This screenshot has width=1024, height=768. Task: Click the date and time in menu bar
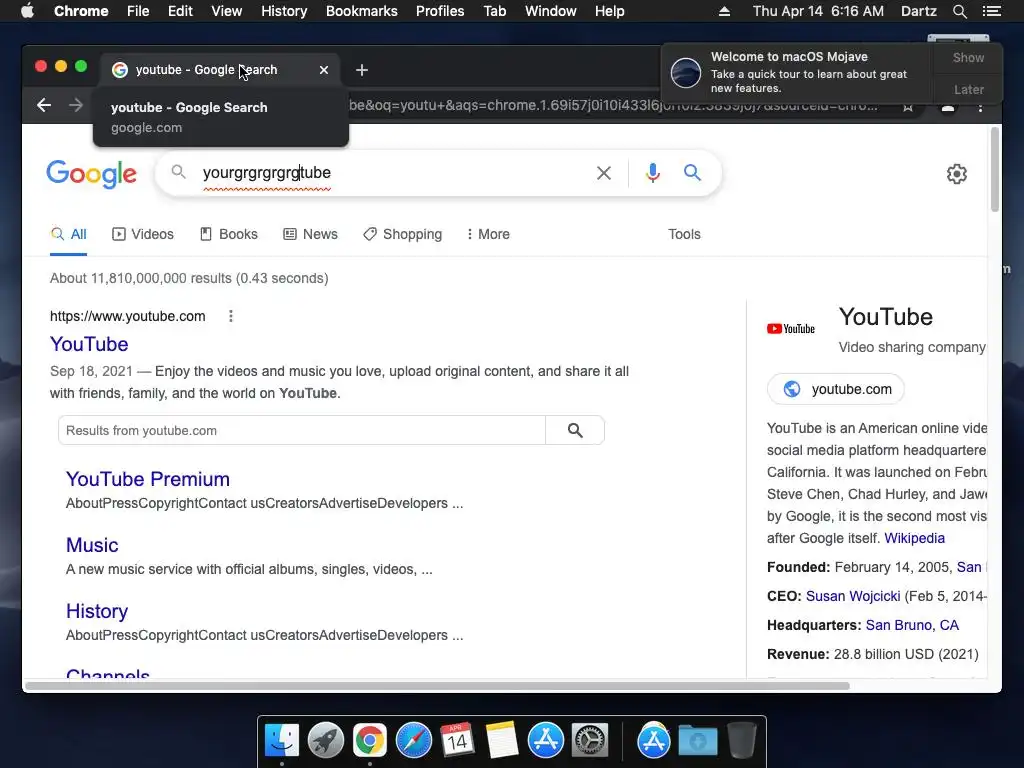coord(818,11)
